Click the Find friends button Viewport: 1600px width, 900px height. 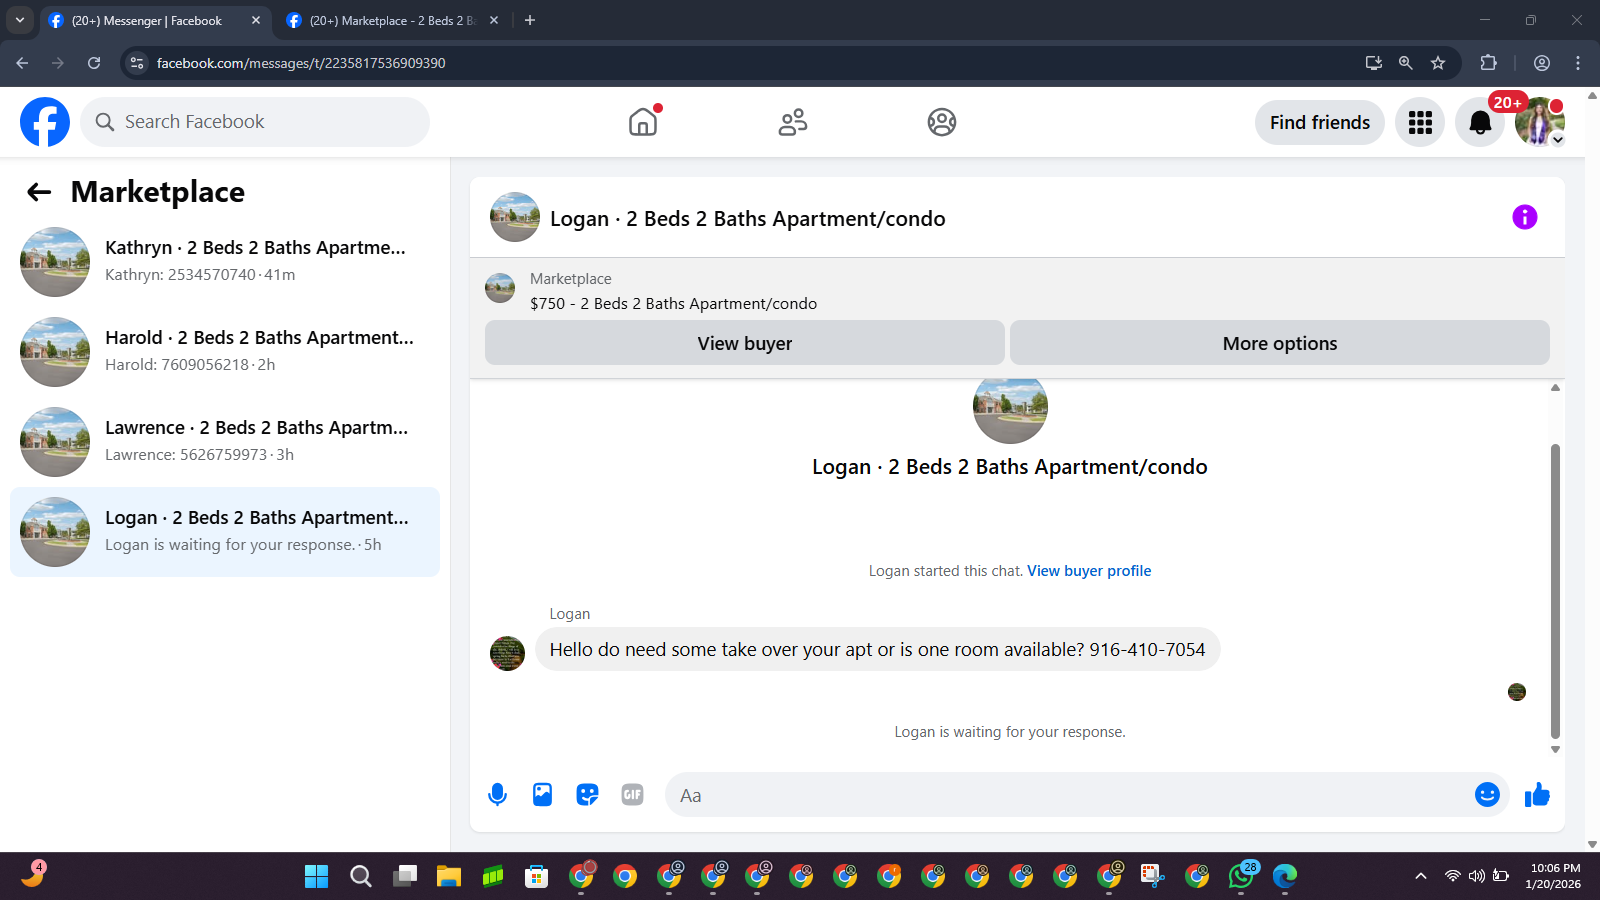pyautogui.click(x=1320, y=122)
